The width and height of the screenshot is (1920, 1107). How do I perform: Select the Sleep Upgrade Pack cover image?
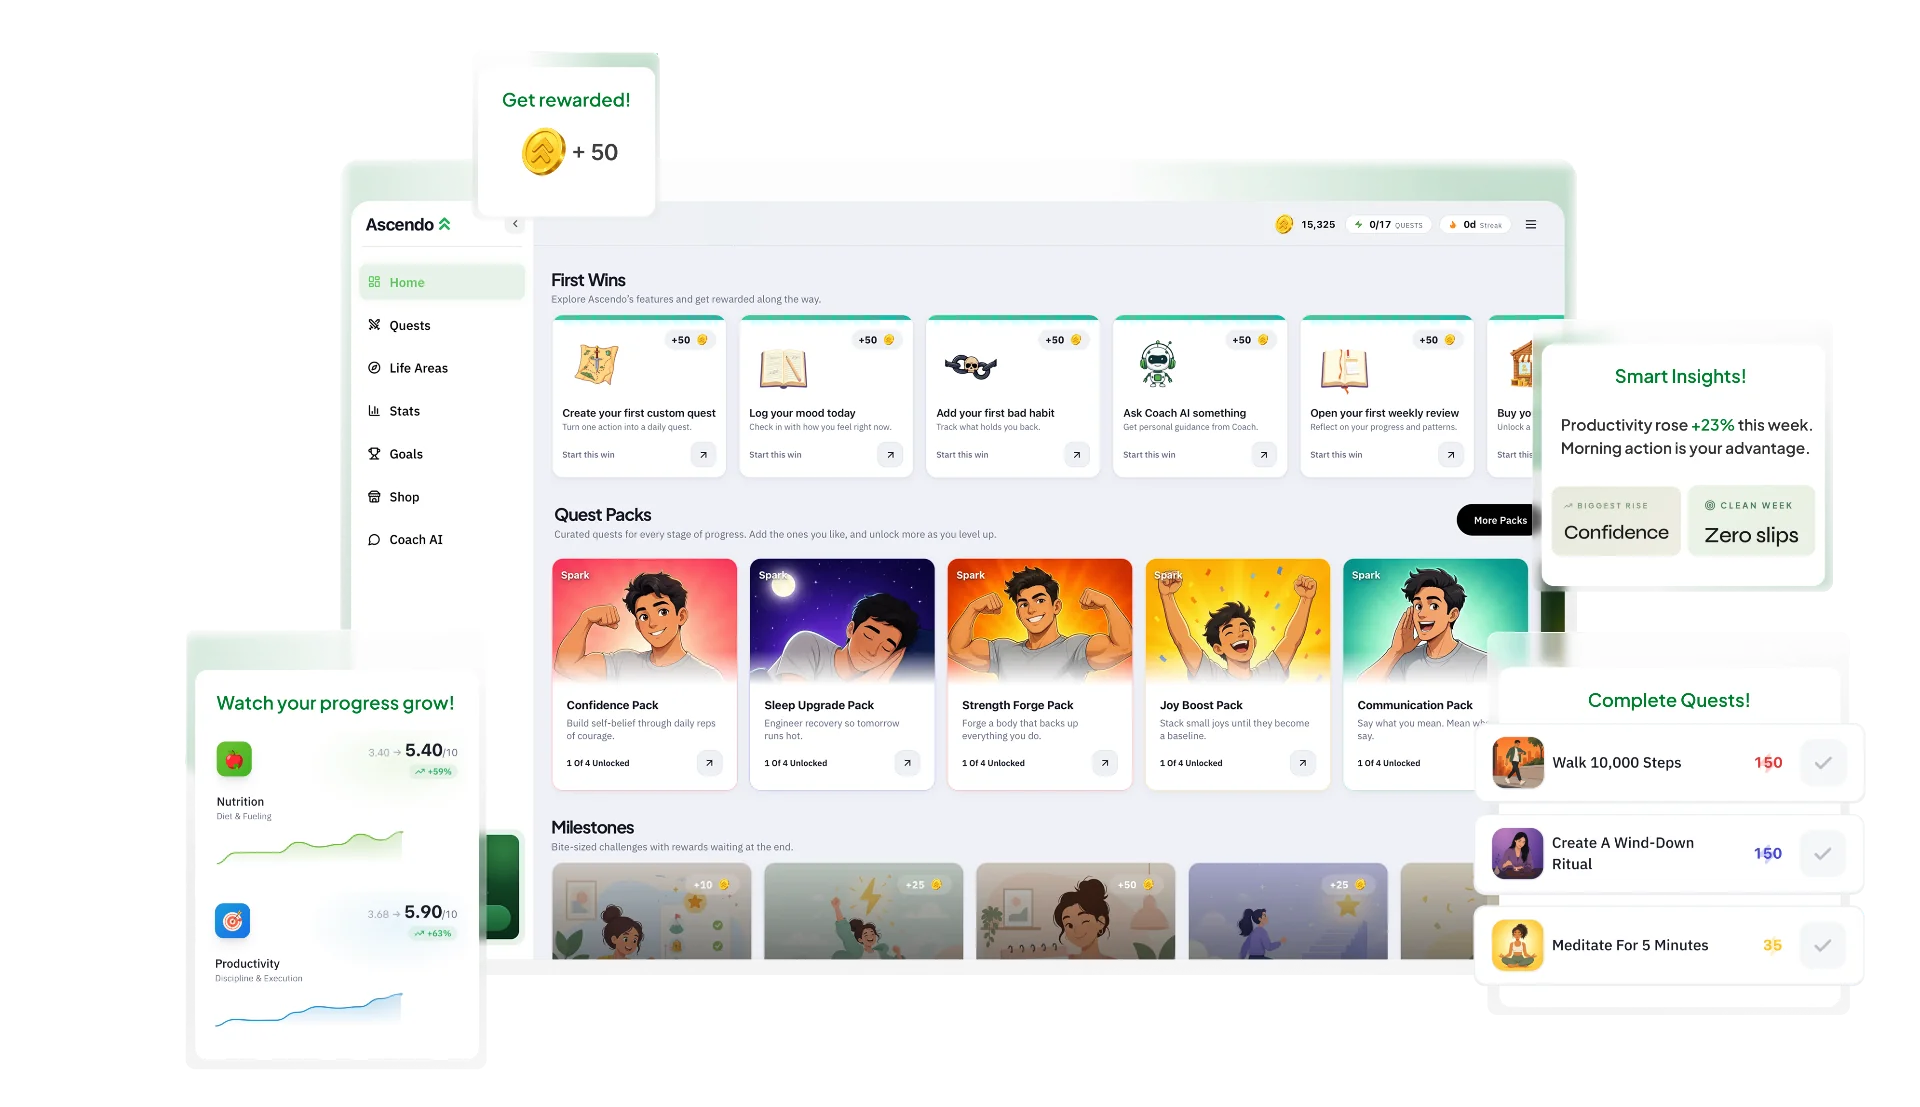click(x=842, y=620)
